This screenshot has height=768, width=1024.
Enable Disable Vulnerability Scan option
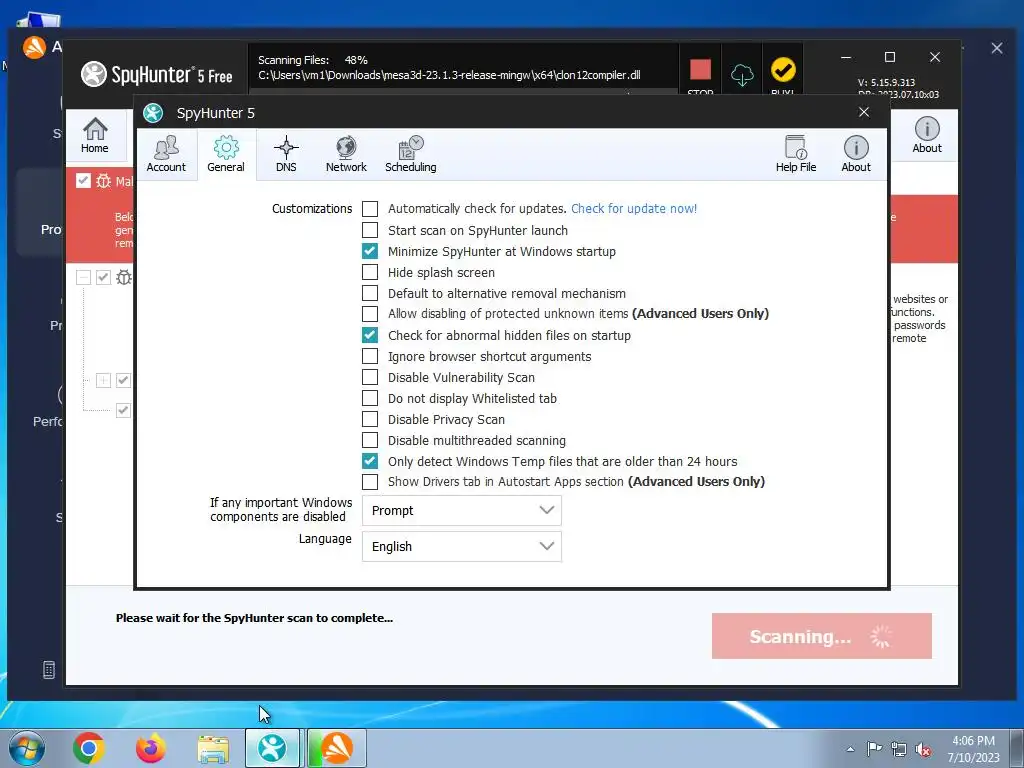(370, 377)
